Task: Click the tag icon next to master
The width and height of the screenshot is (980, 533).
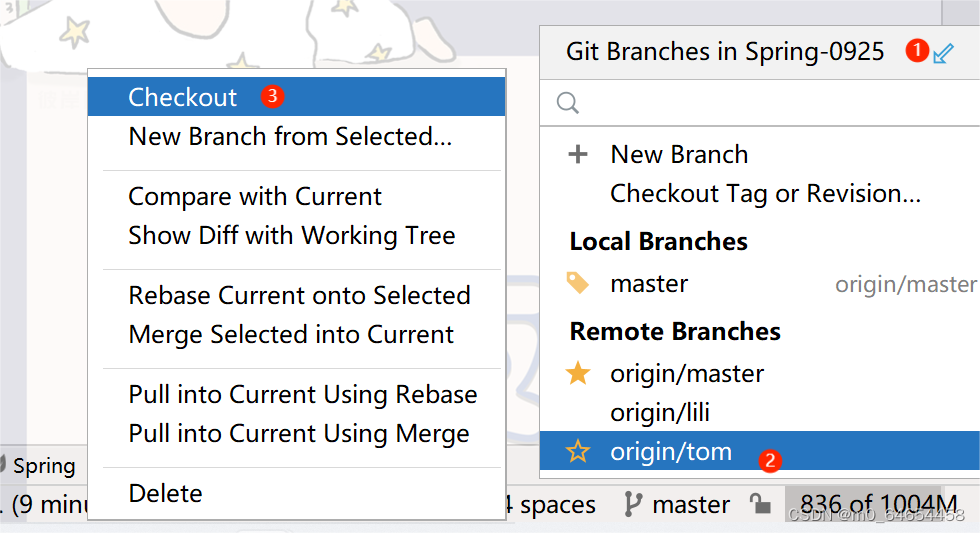Action: [578, 283]
